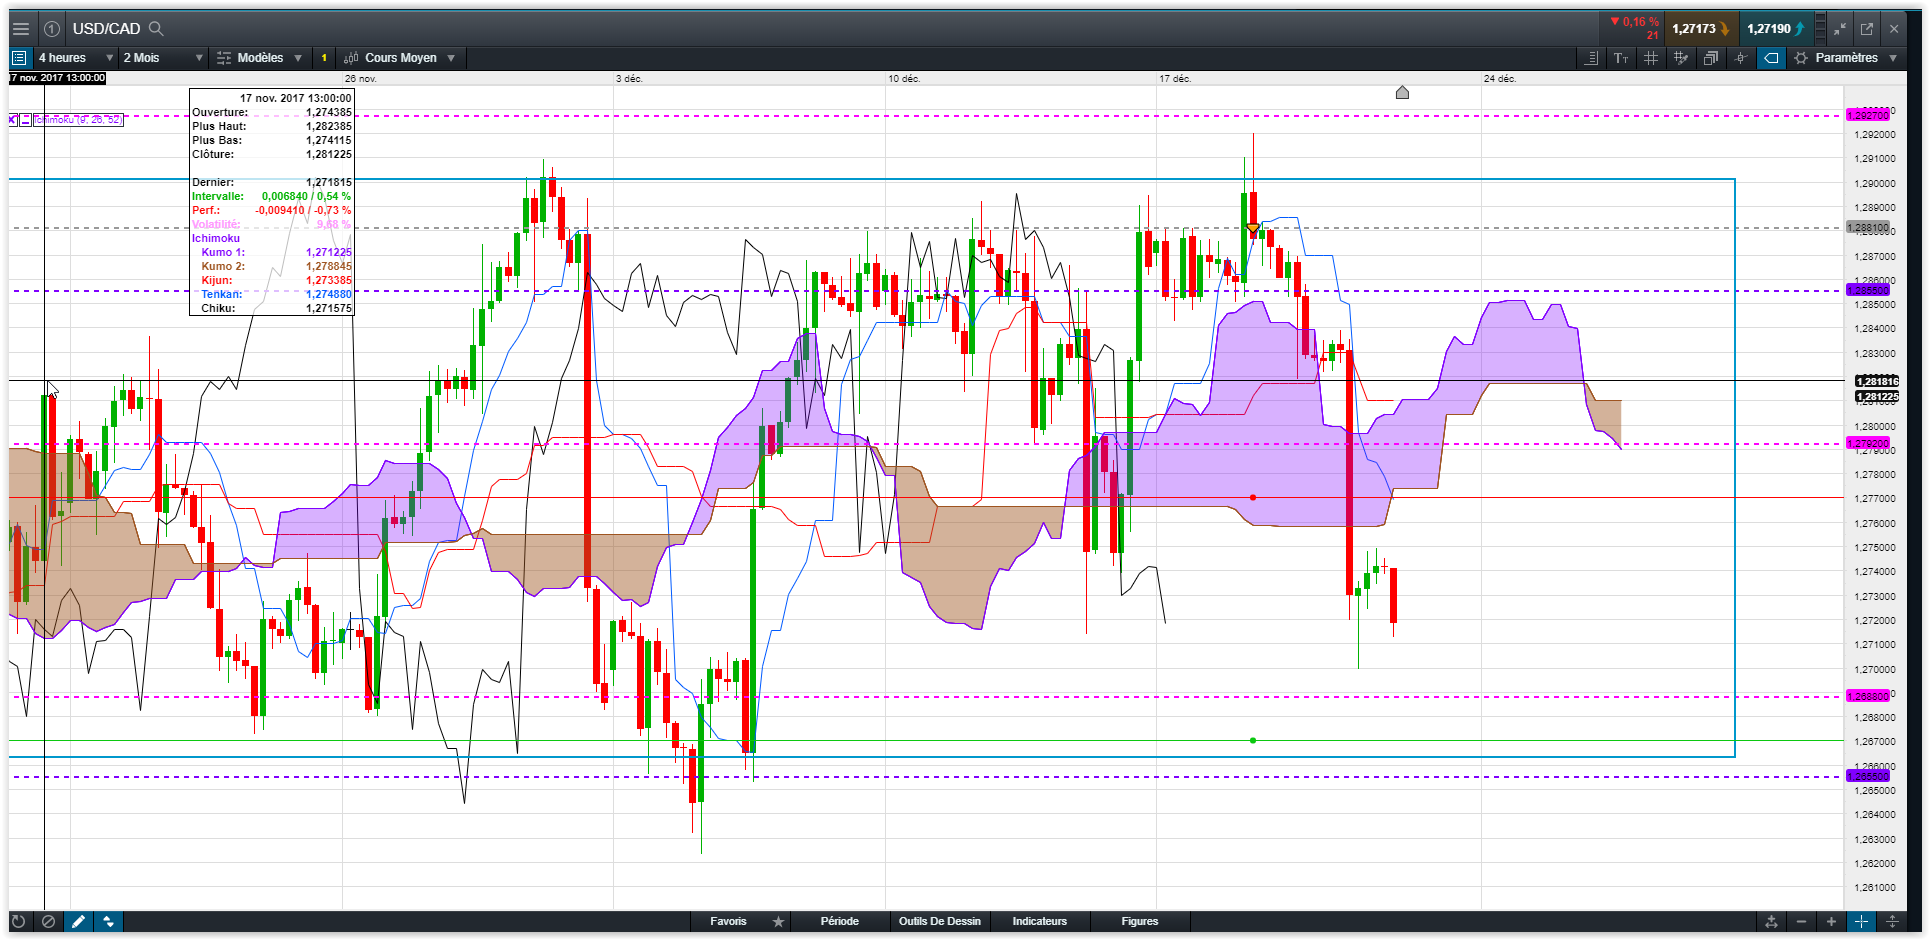Screen dimensions: 1930x940
Task: Open the Favoris tab
Action: pos(728,921)
